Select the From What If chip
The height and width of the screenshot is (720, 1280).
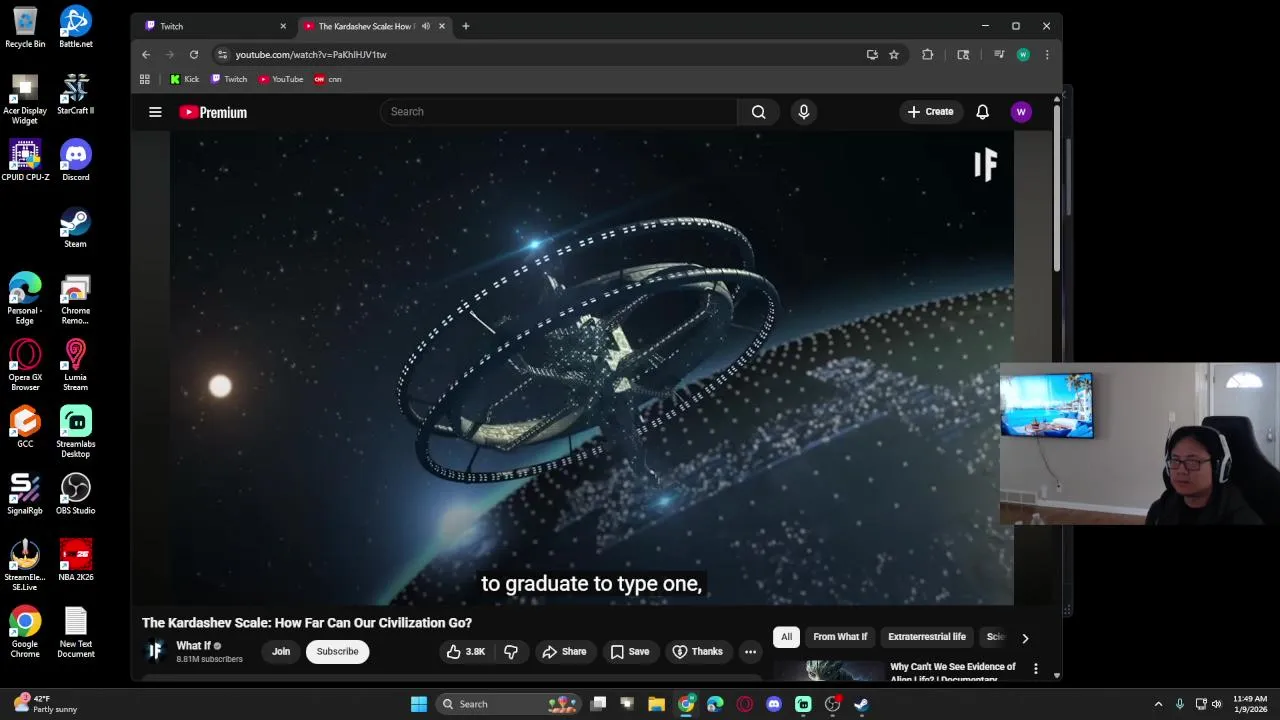click(840, 637)
